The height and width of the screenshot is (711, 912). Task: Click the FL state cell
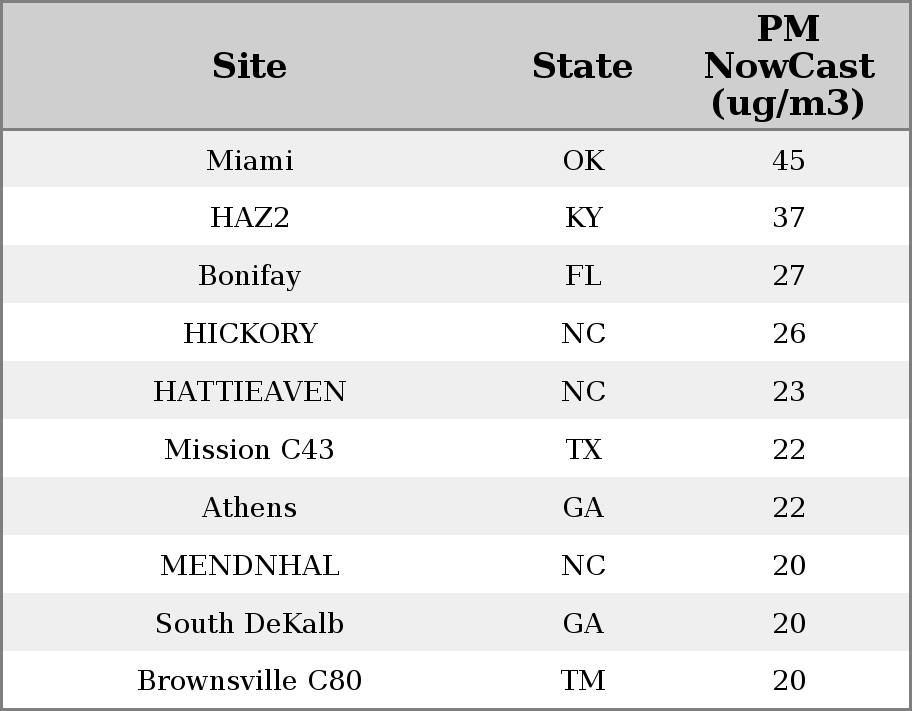pyautogui.click(x=583, y=276)
